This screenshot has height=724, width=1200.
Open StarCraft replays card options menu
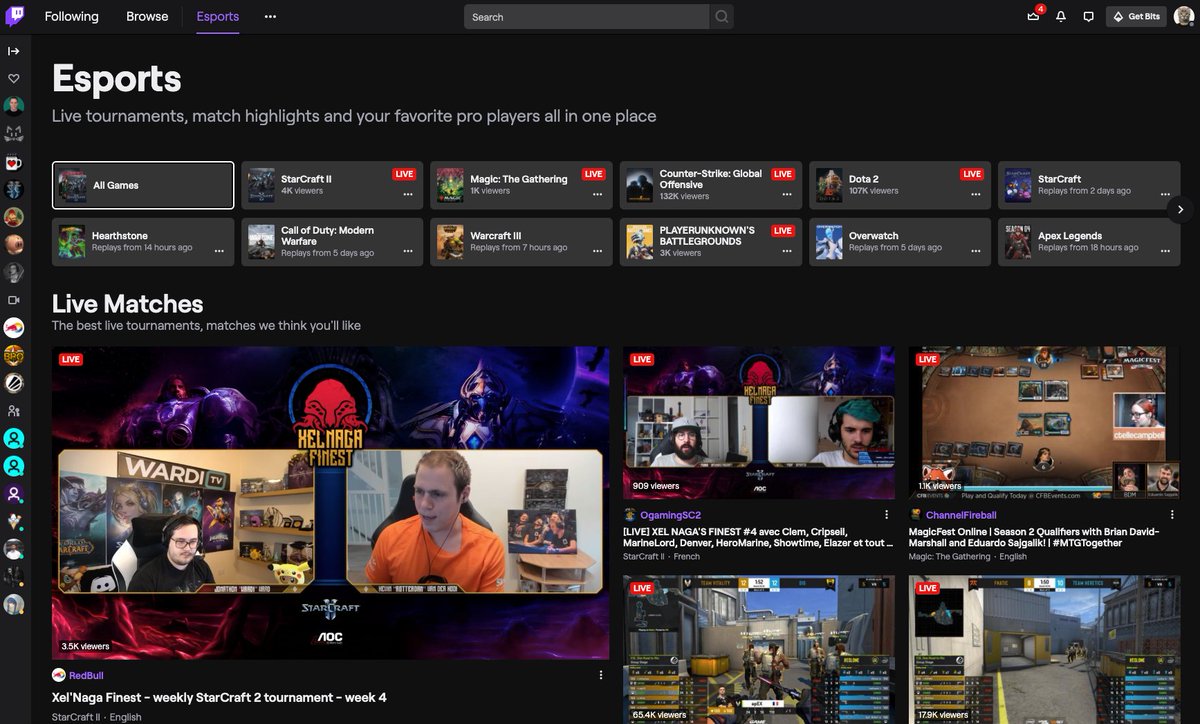(x=1165, y=195)
